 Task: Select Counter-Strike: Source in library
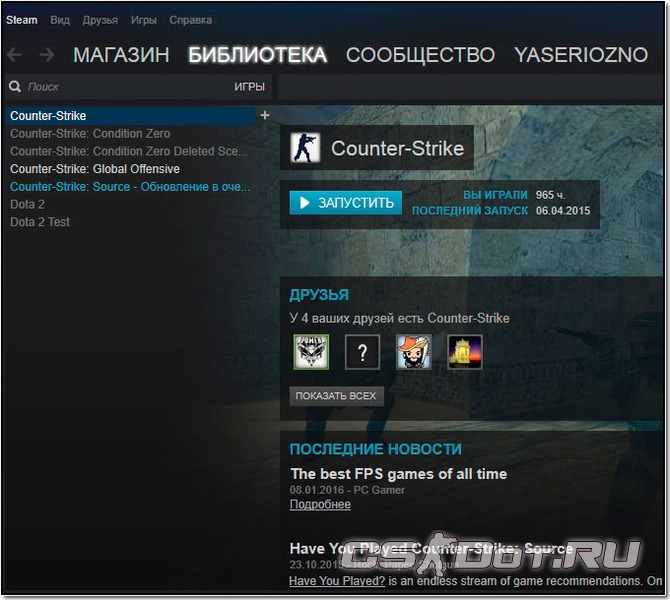click(x=130, y=187)
